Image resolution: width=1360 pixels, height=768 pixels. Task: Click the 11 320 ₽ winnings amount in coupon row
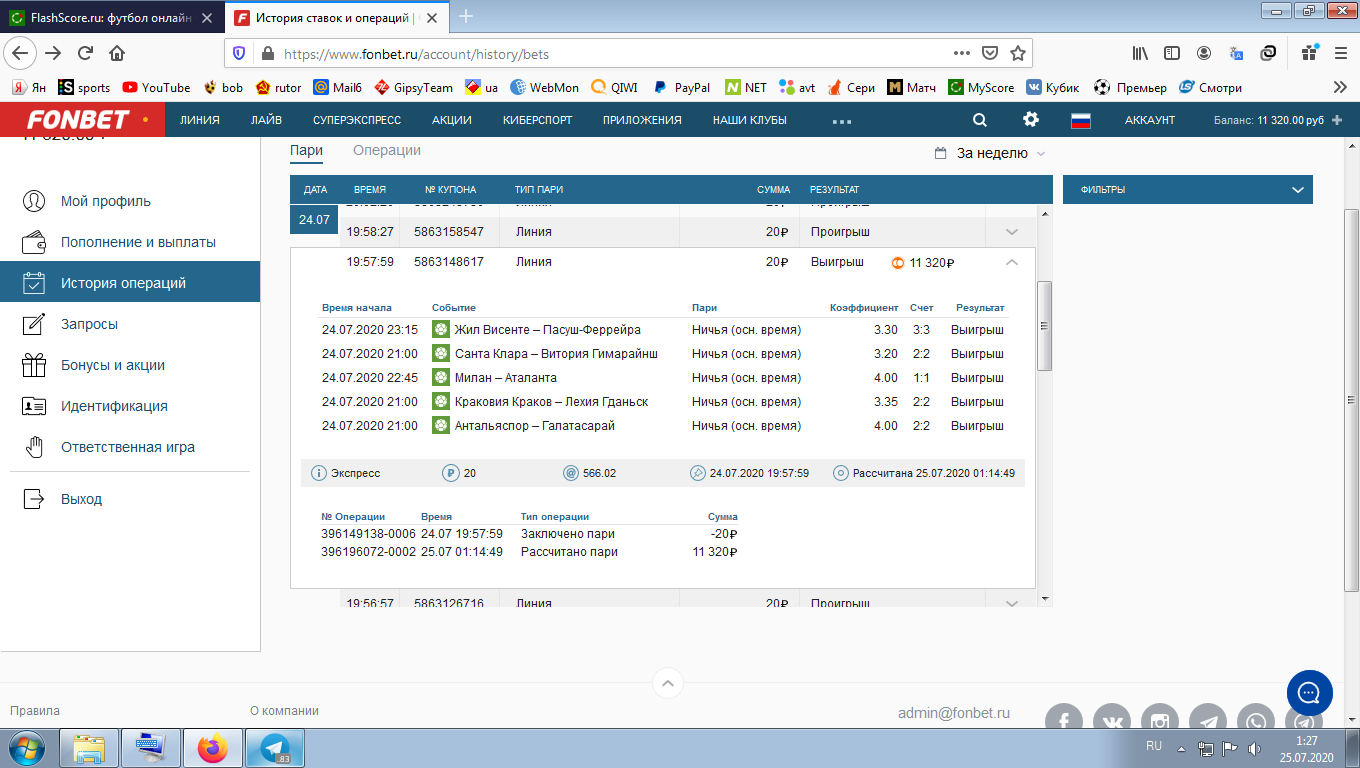pyautogui.click(x=931, y=263)
